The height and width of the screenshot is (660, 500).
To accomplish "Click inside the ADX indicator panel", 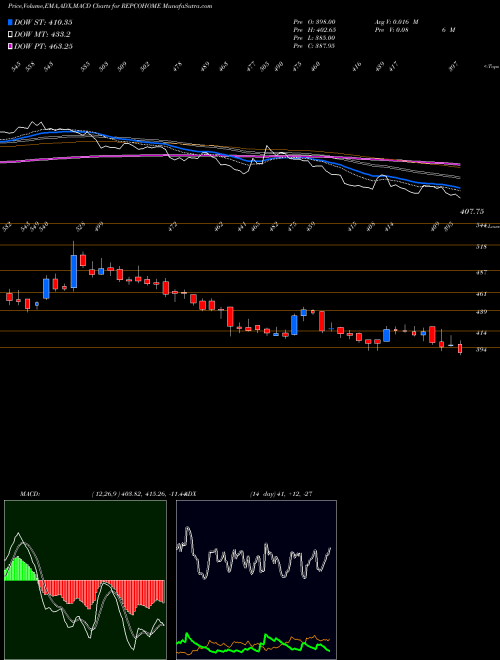I will [256, 580].
